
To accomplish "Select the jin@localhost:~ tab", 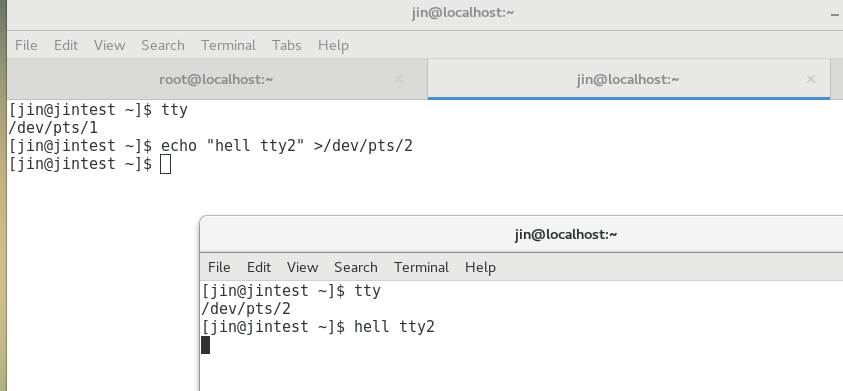I will 628,80.
